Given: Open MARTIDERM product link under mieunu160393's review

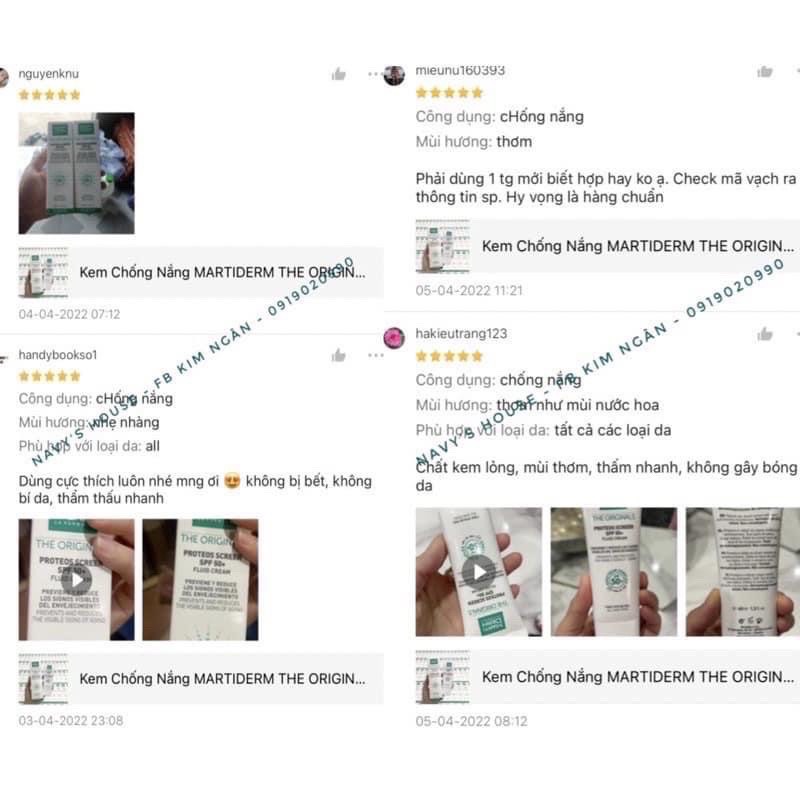Looking at the screenshot, I should pyautogui.click(x=608, y=246).
